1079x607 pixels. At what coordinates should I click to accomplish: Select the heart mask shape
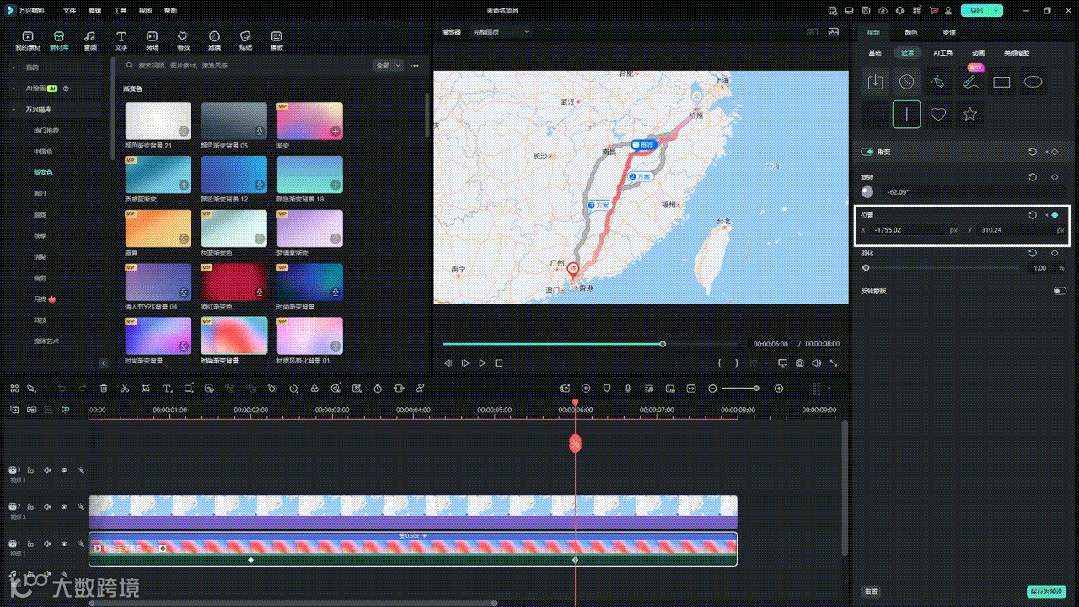pos(939,114)
